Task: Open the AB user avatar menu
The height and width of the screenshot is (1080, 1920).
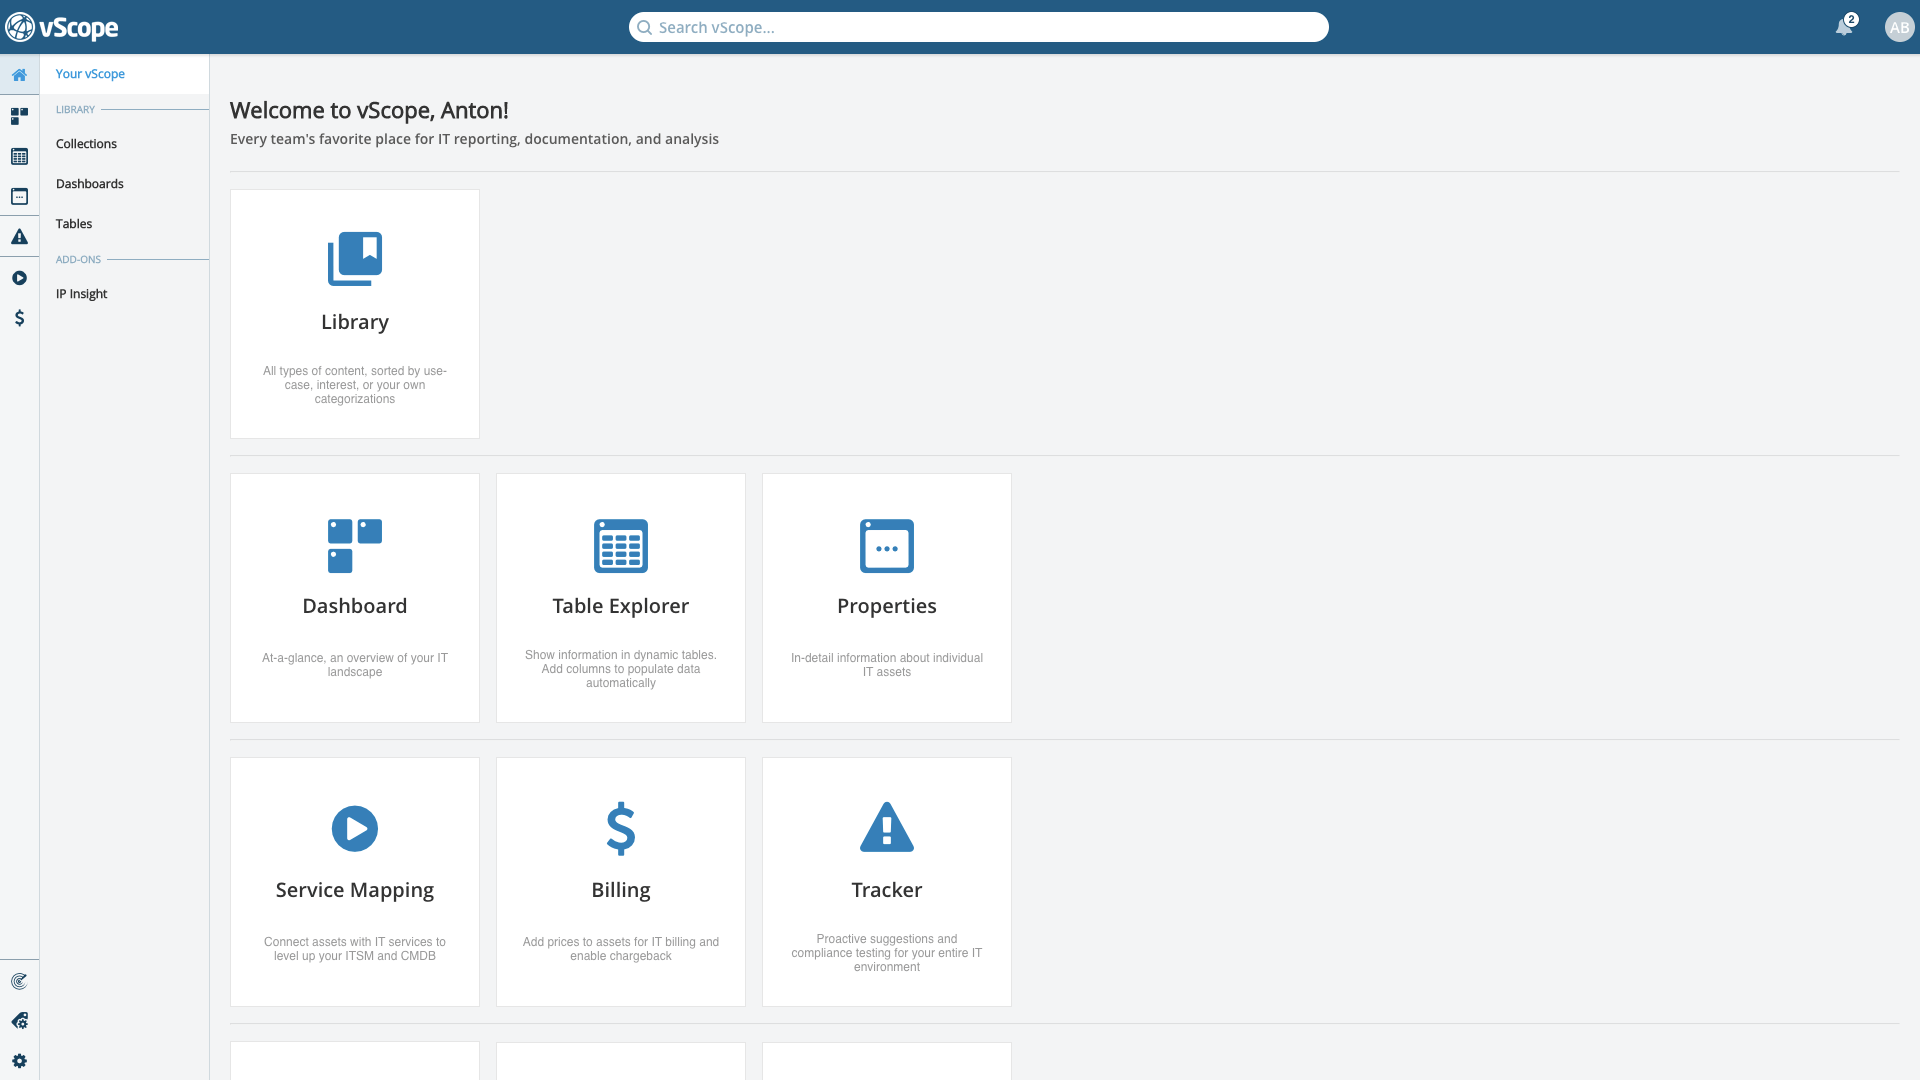Action: tap(1899, 27)
